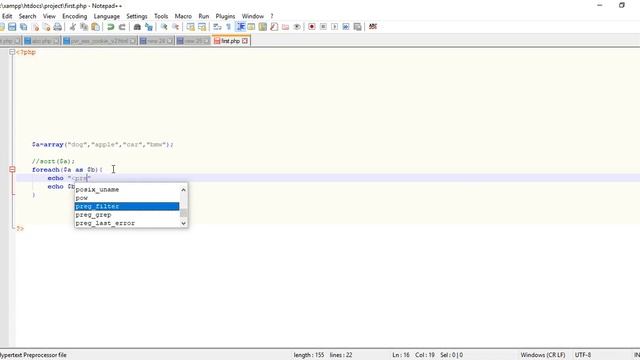640x360 pixels.
Task: Open the Language menu
Action: [x=107, y=16]
